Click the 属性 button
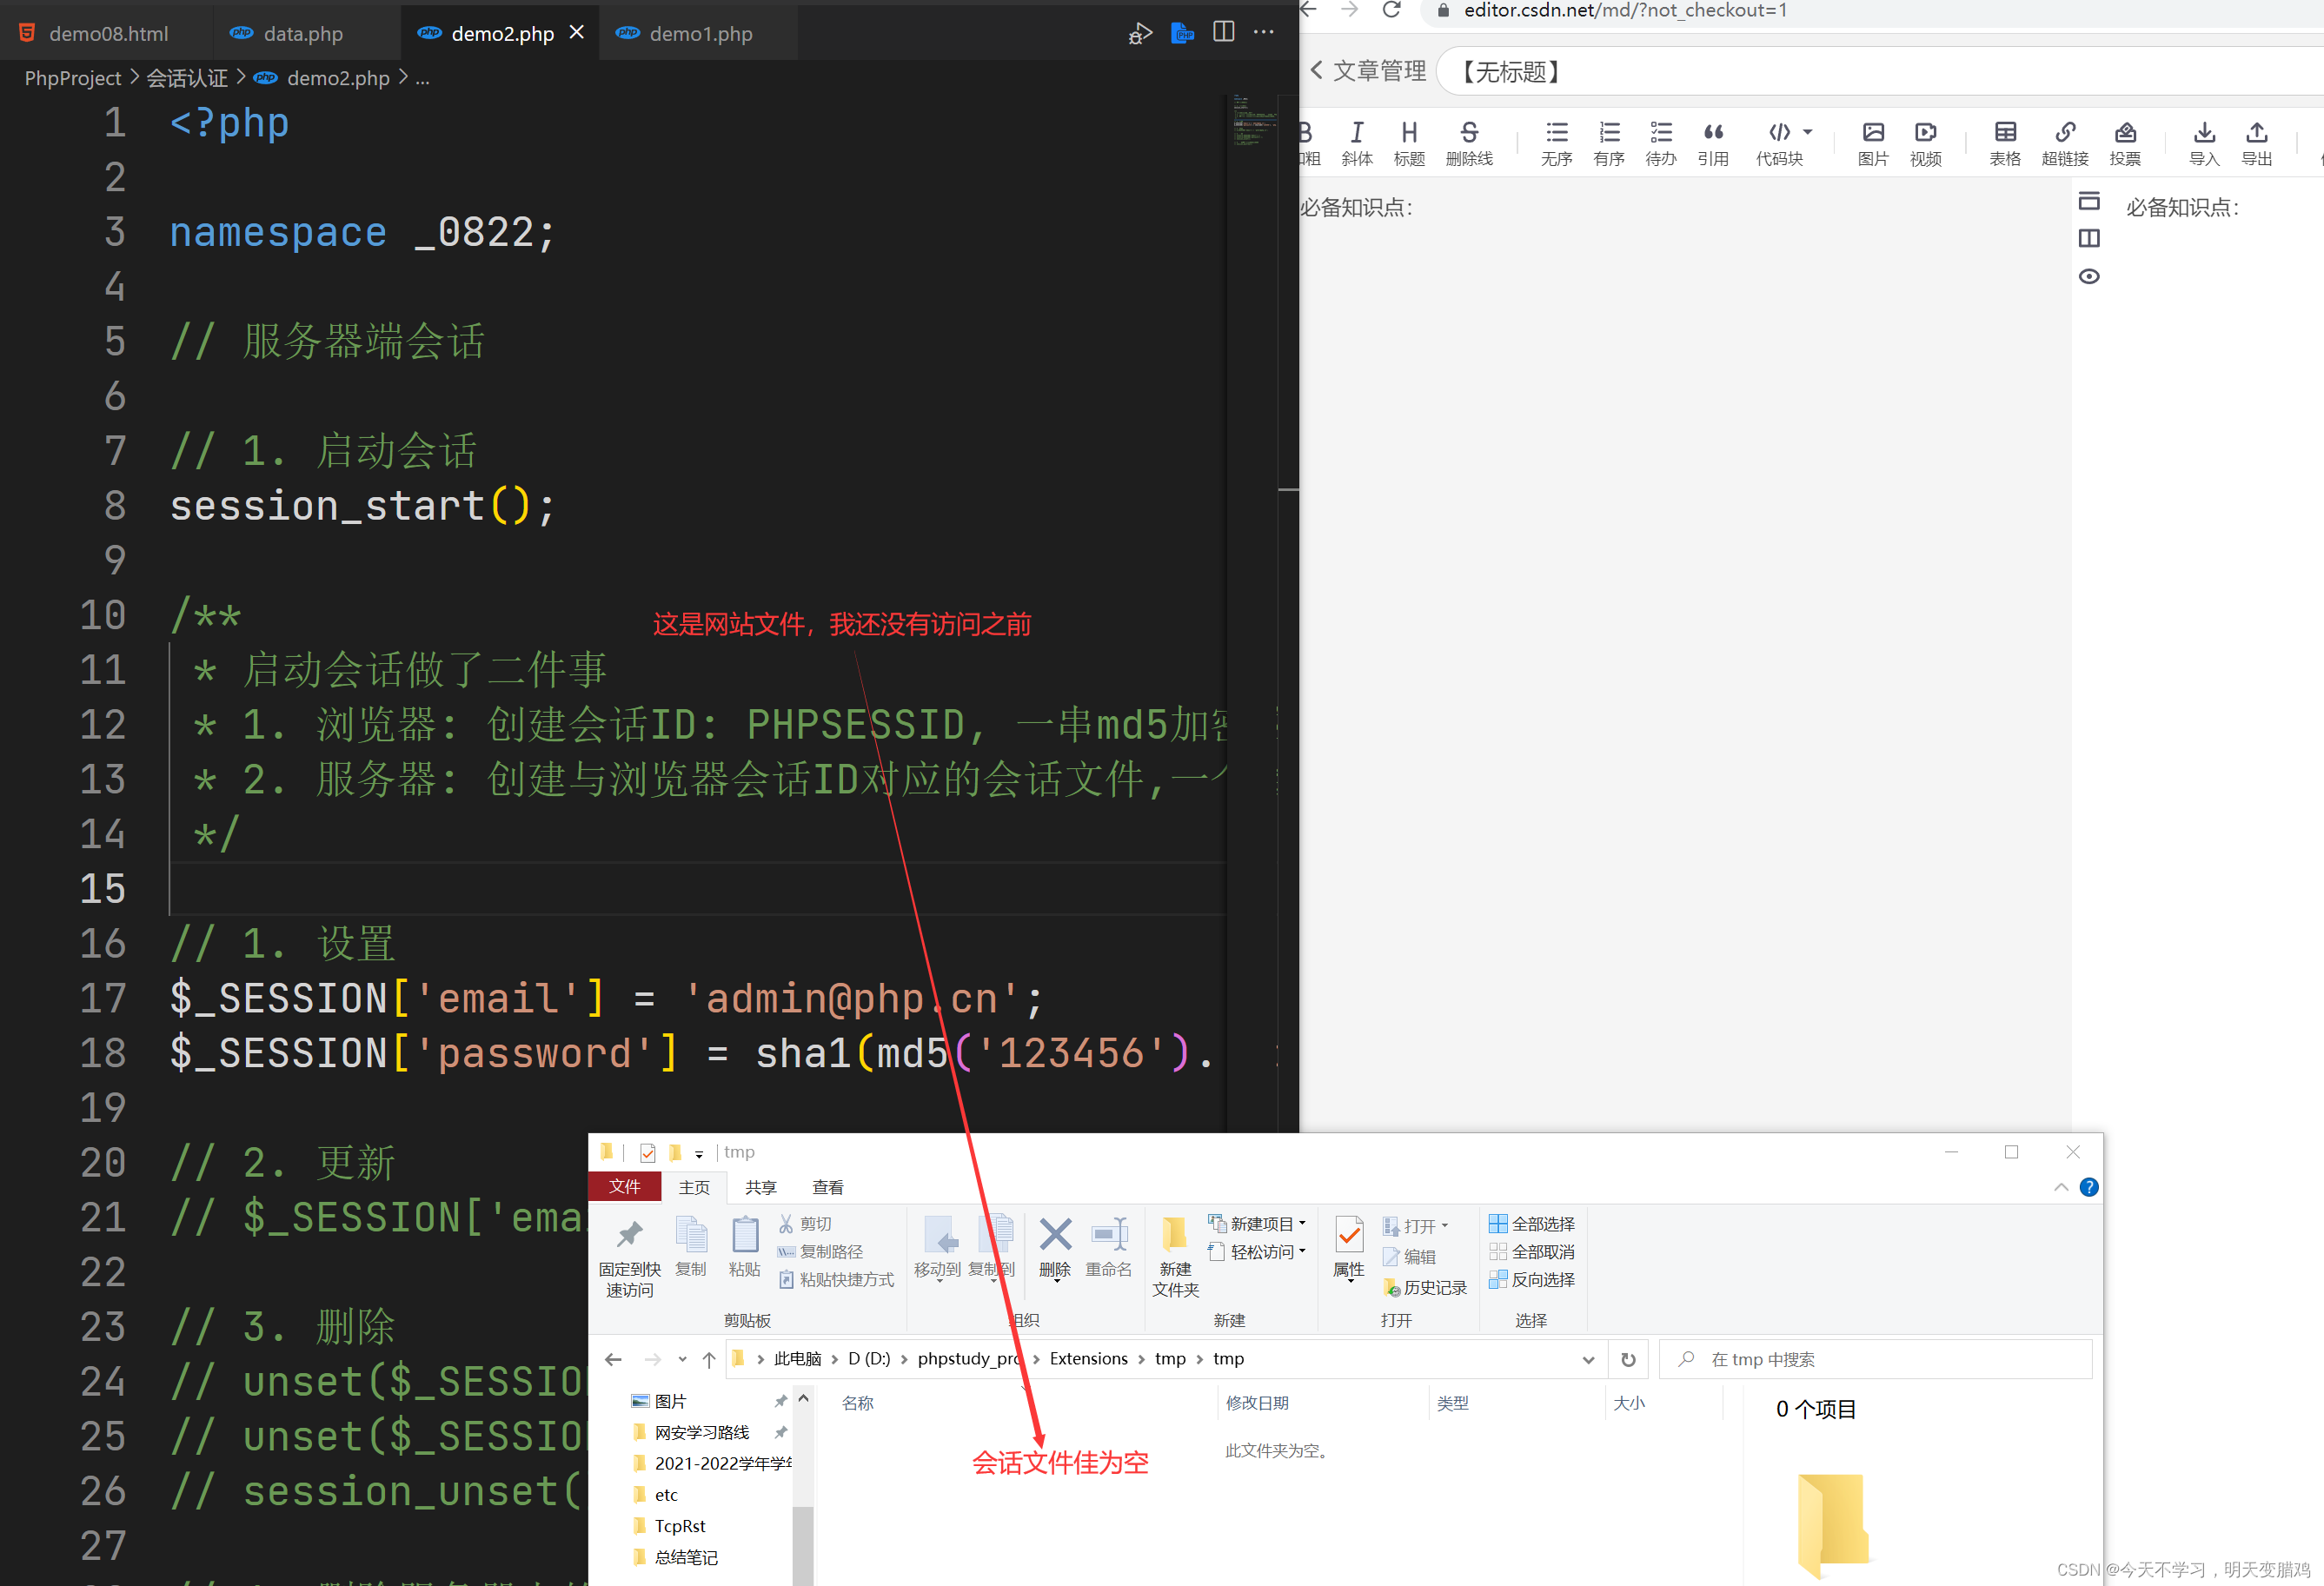This screenshot has width=2324, height=1586. click(1349, 1248)
